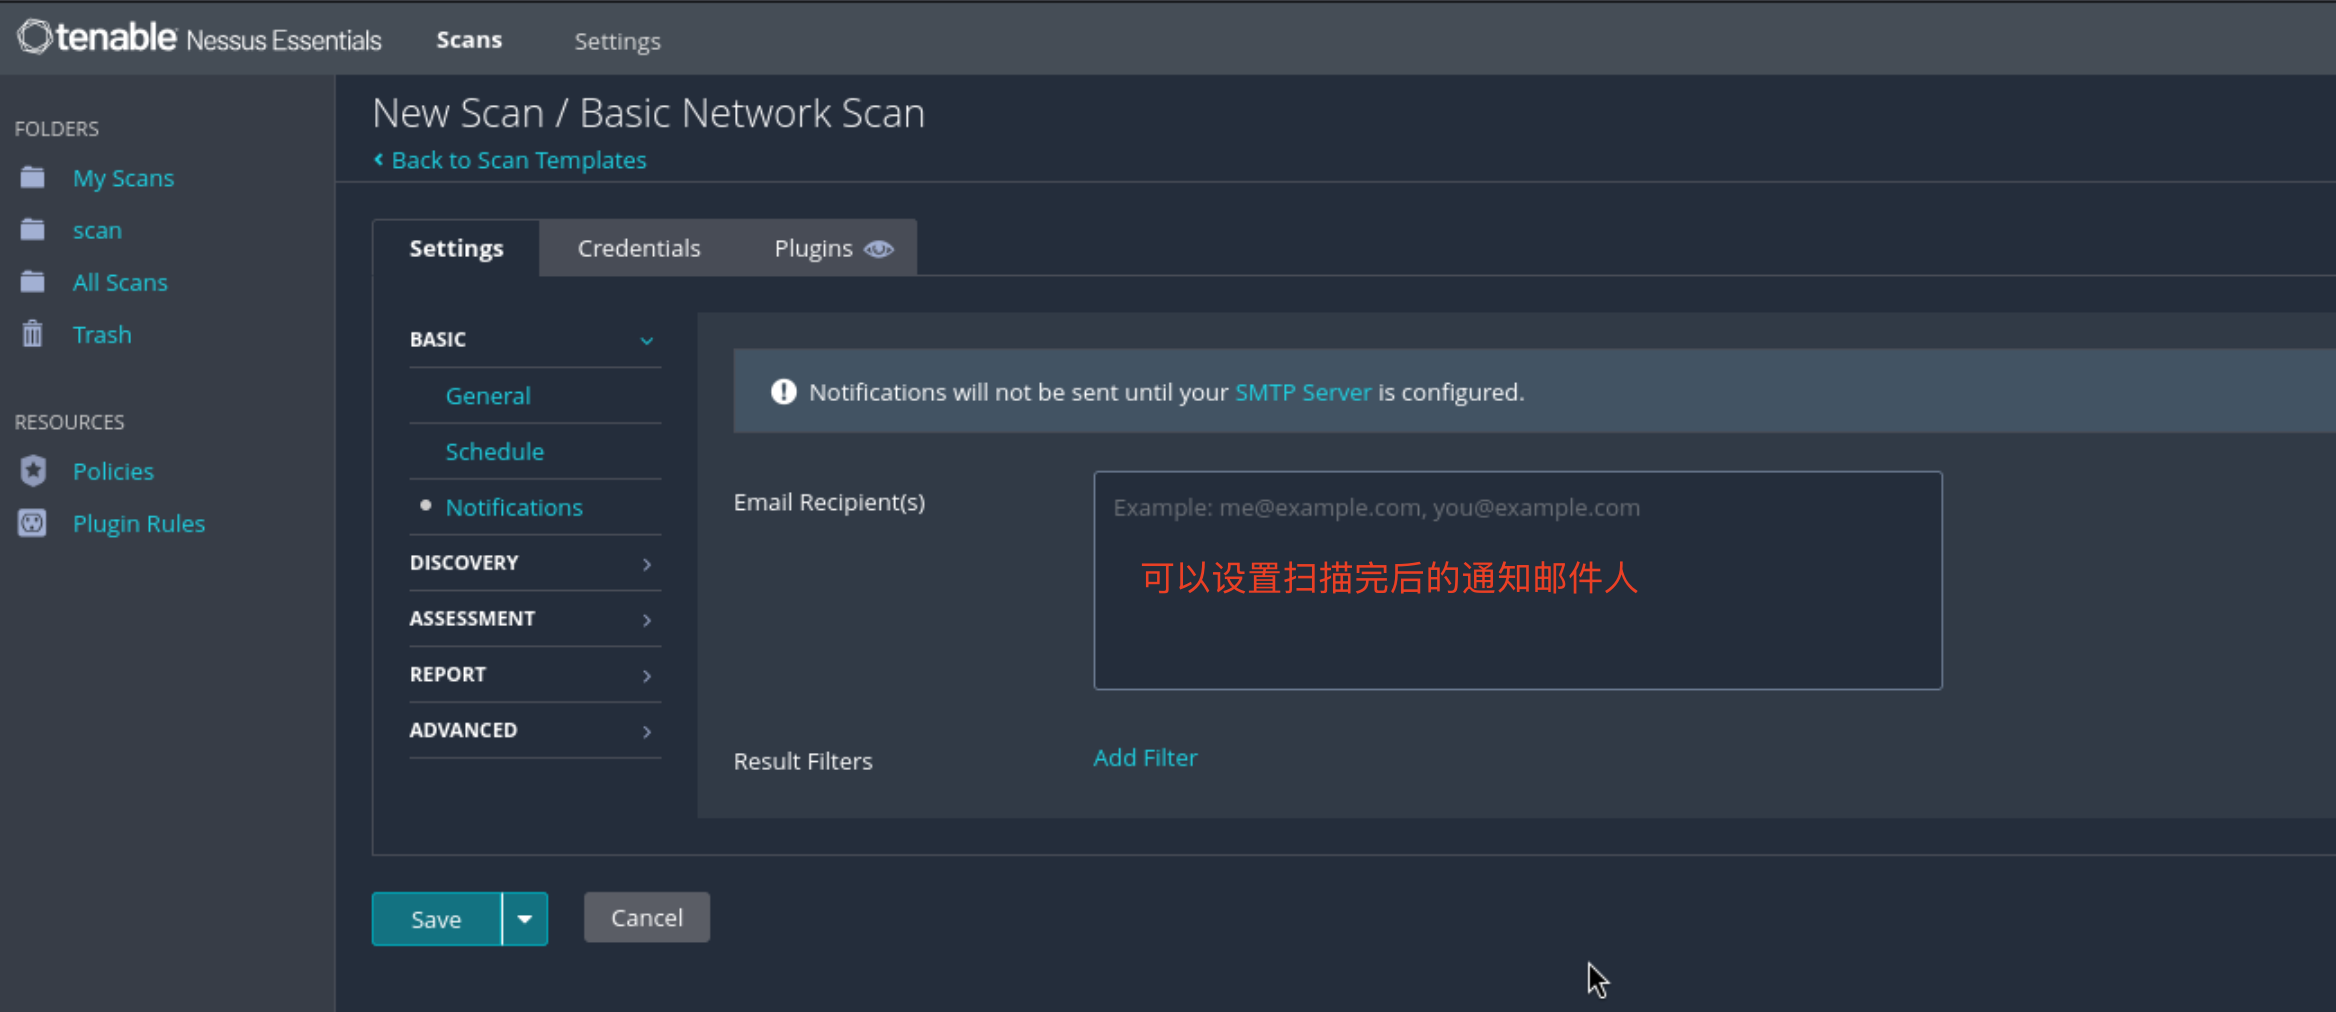Viewport: 2336px width, 1012px height.
Task: Click the FOLDERS sidebar heading
Action: 57,128
